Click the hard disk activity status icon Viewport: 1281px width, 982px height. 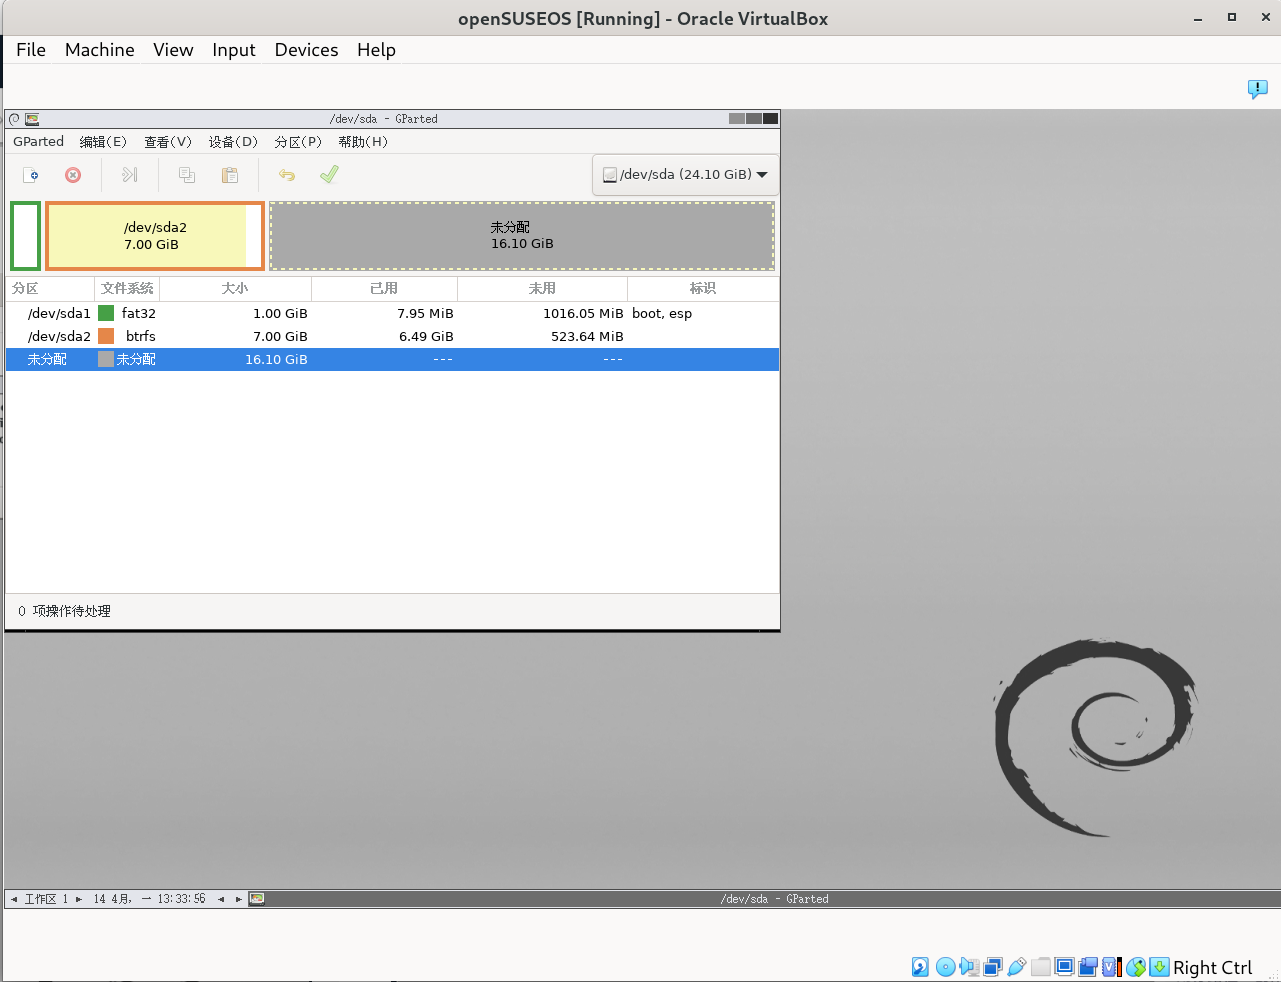(x=921, y=967)
